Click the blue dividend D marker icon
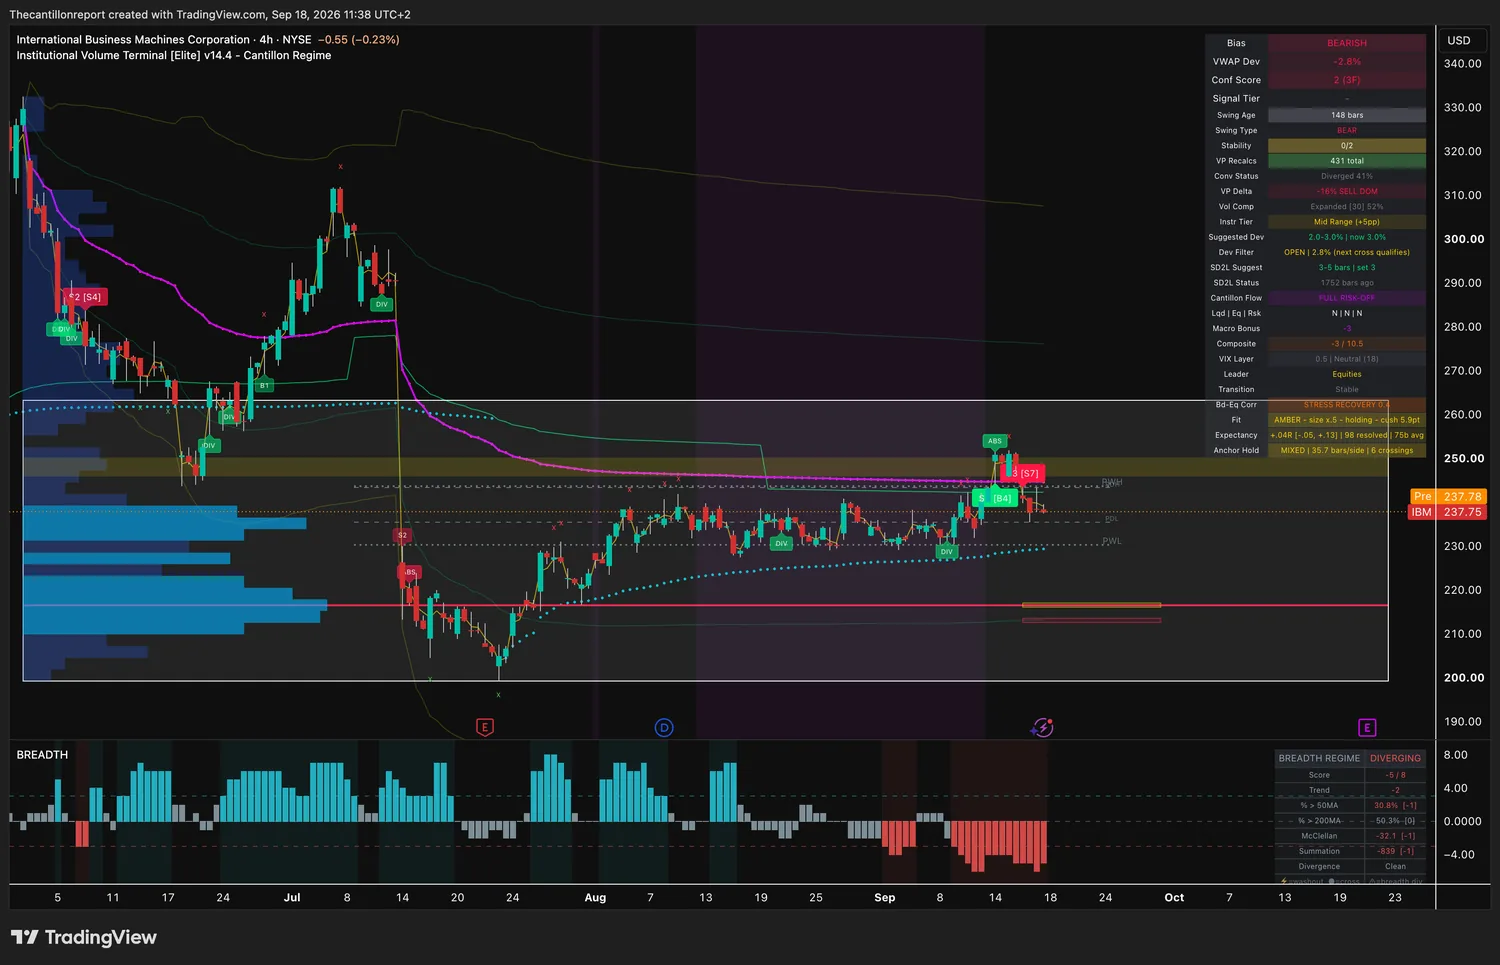Screen dimensions: 1500x965 (x=664, y=727)
